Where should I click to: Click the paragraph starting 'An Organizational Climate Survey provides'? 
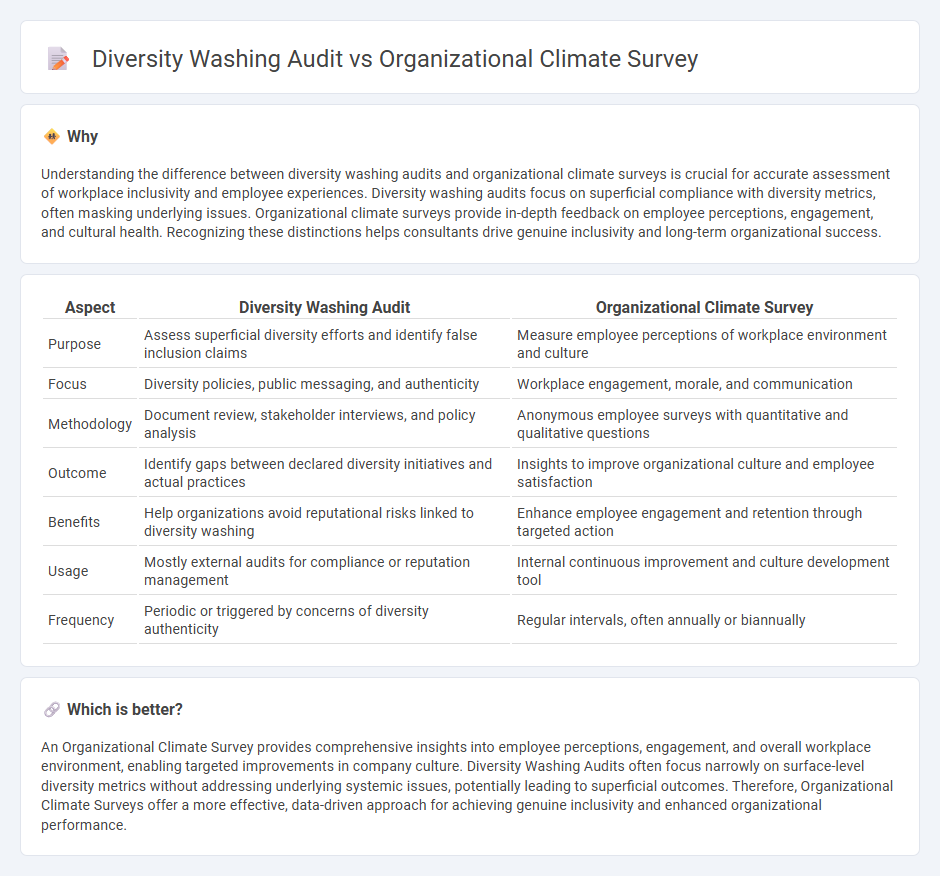pos(467,786)
